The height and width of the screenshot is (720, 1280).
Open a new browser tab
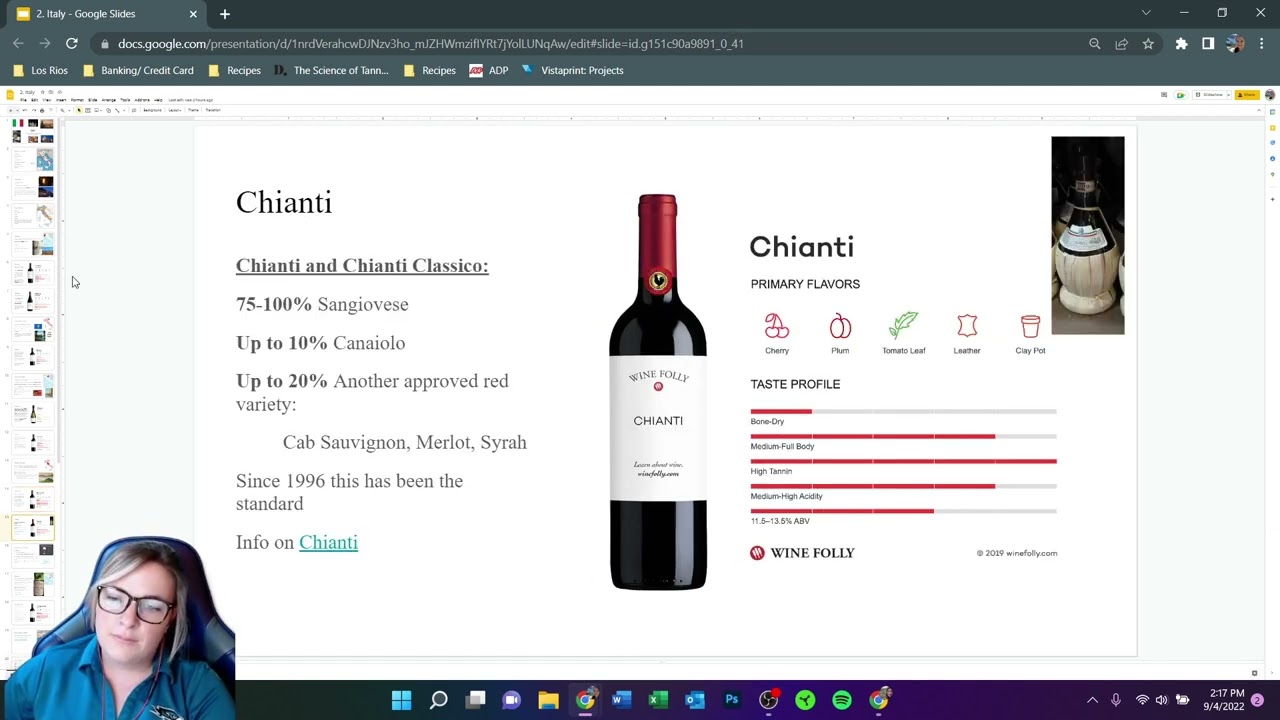[225, 14]
